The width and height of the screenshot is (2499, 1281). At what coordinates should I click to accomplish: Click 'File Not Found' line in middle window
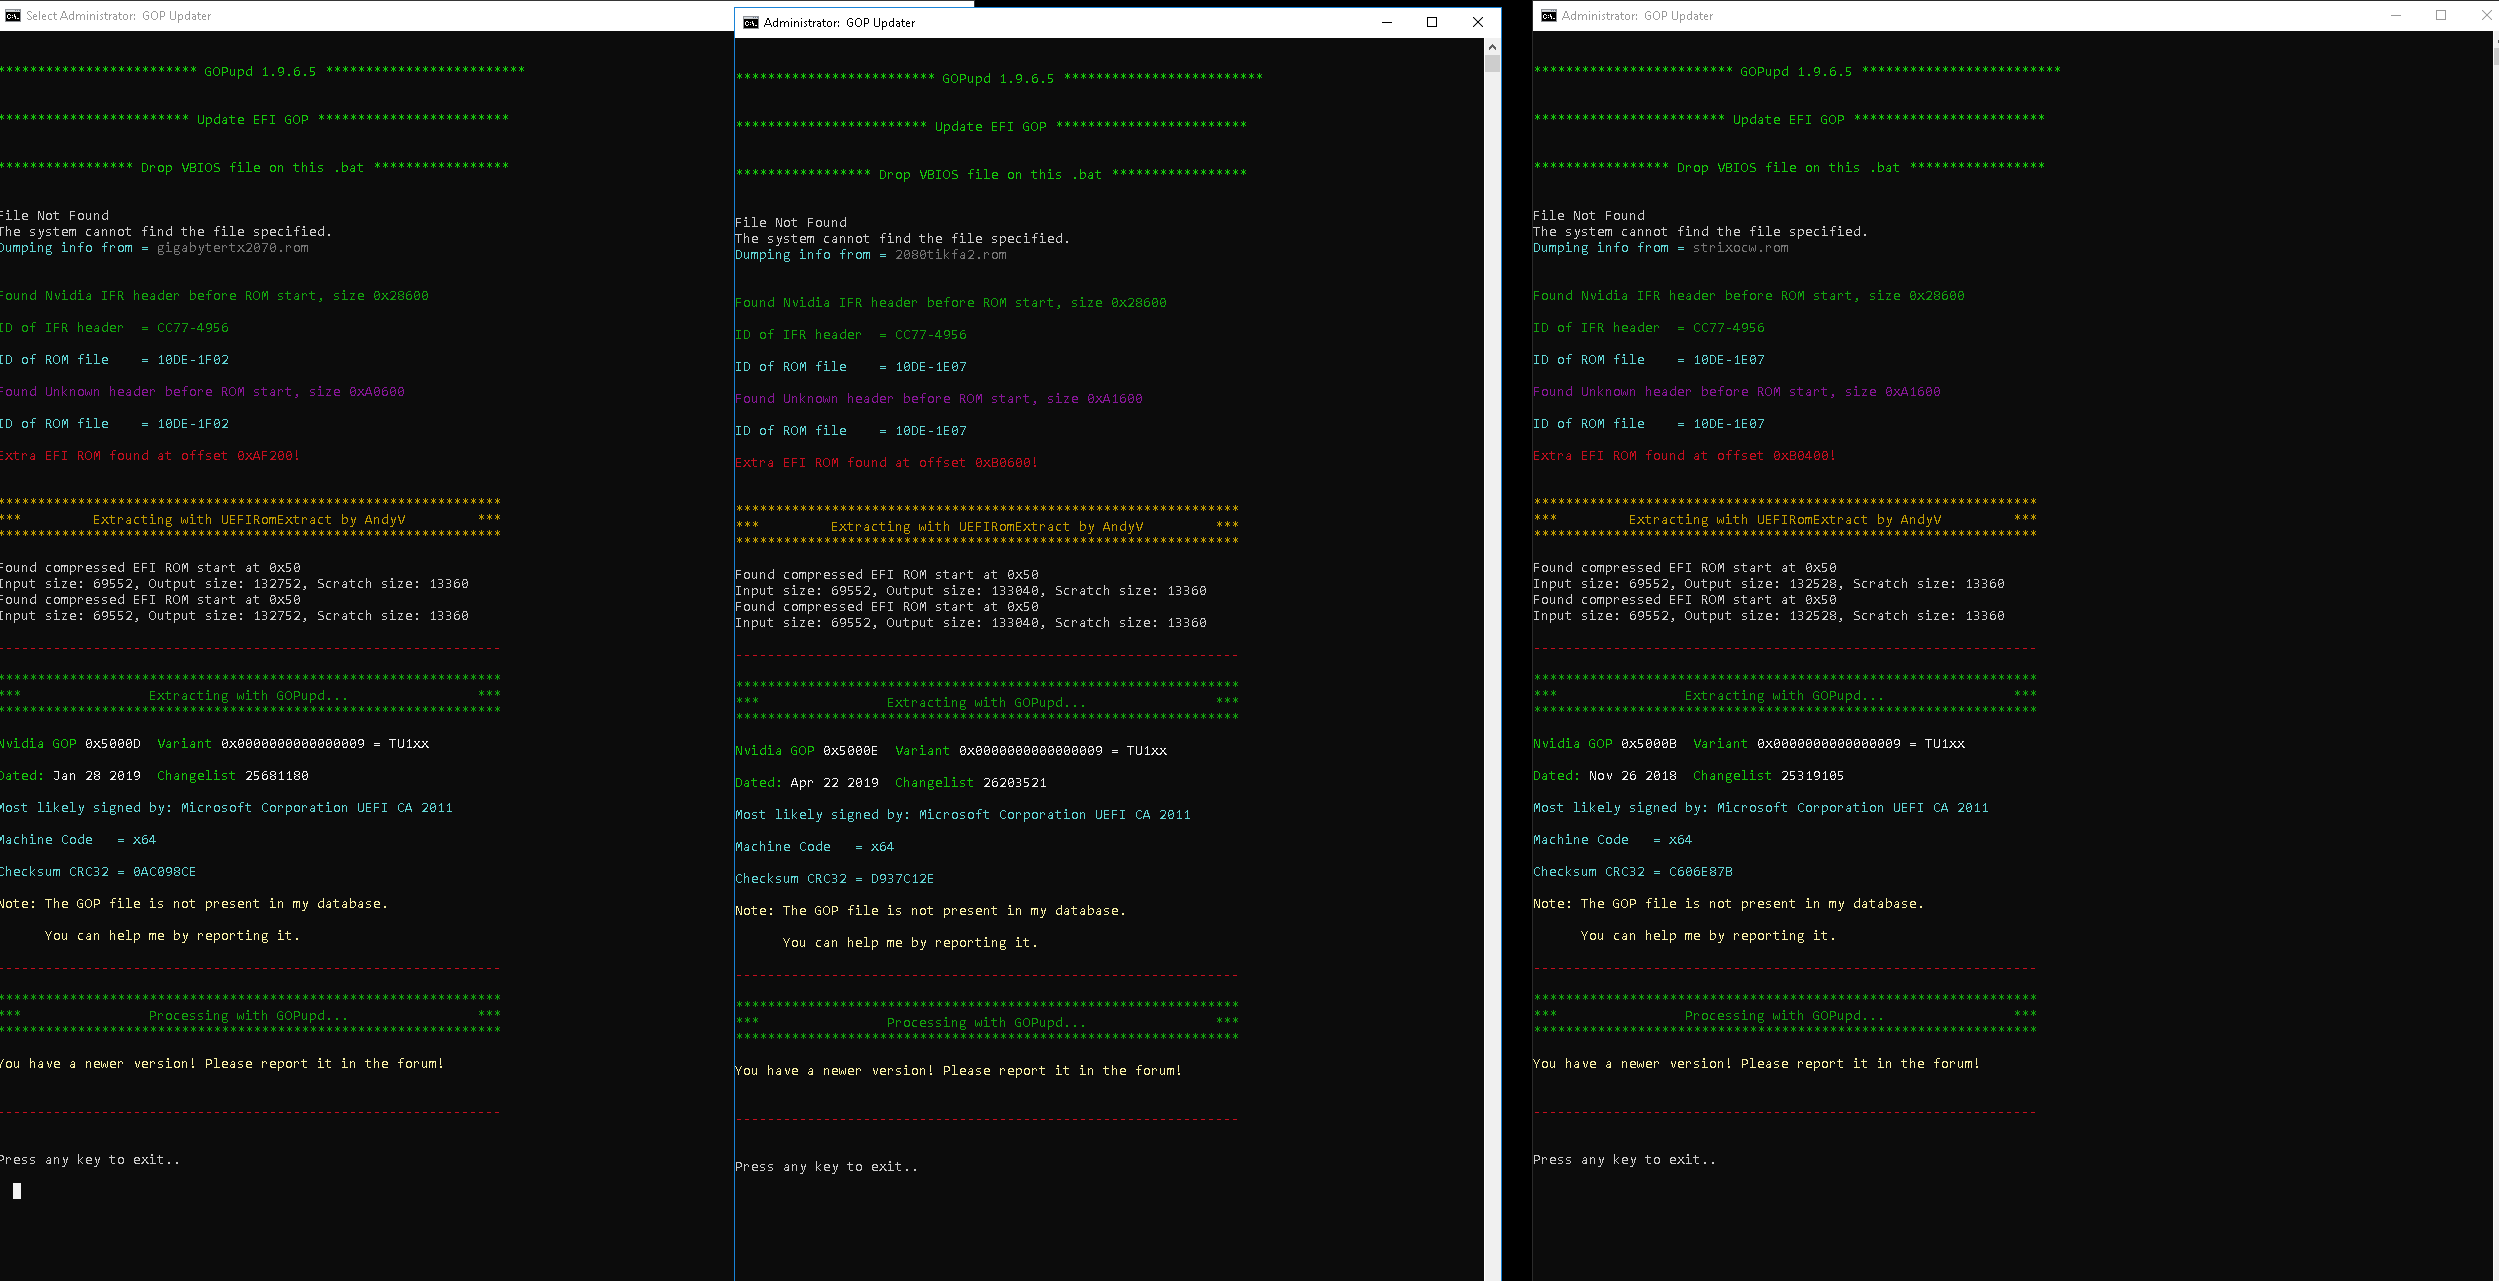point(790,223)
